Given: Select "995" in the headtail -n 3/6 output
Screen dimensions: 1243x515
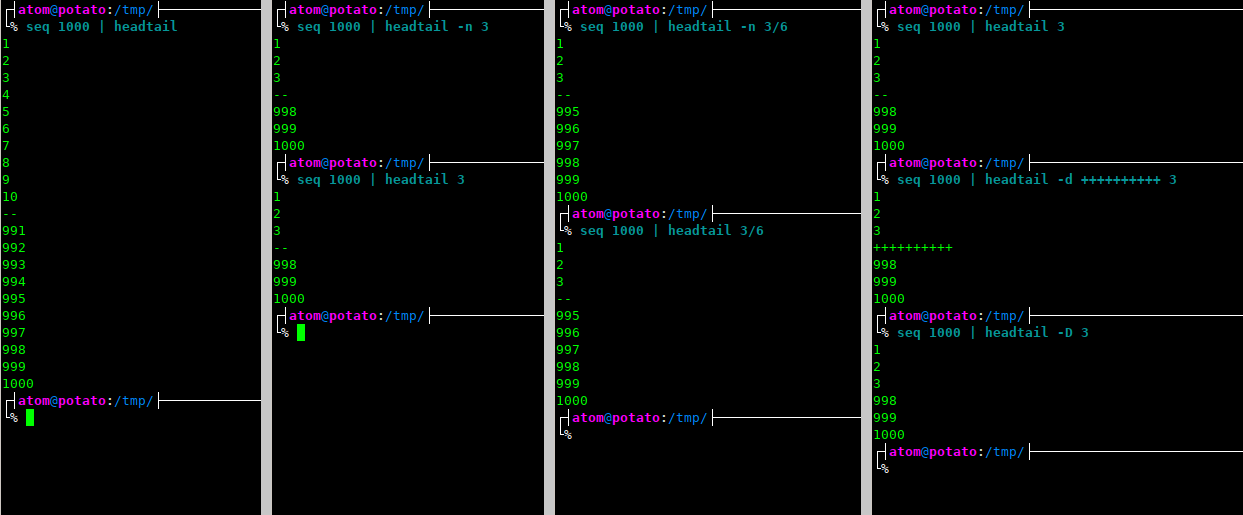Looking at the screenshot, I should [x=568, y=112].
